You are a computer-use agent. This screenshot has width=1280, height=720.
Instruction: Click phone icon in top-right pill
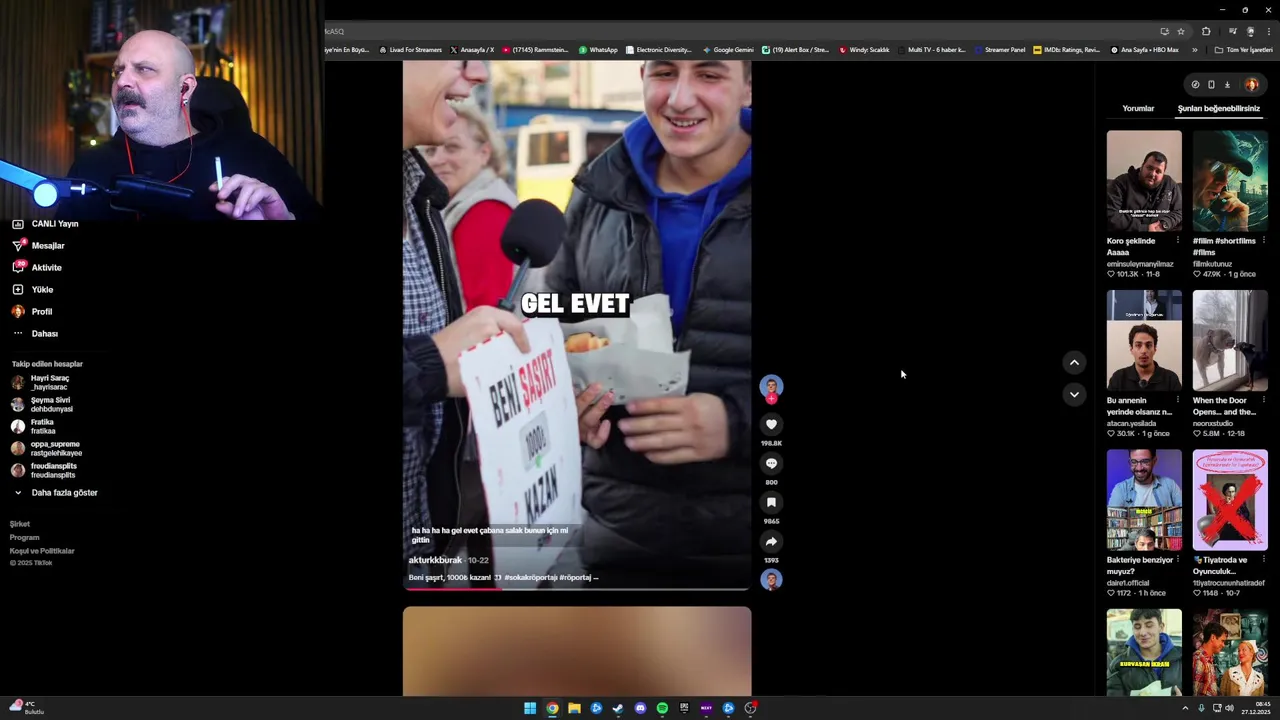[1211, 85]
